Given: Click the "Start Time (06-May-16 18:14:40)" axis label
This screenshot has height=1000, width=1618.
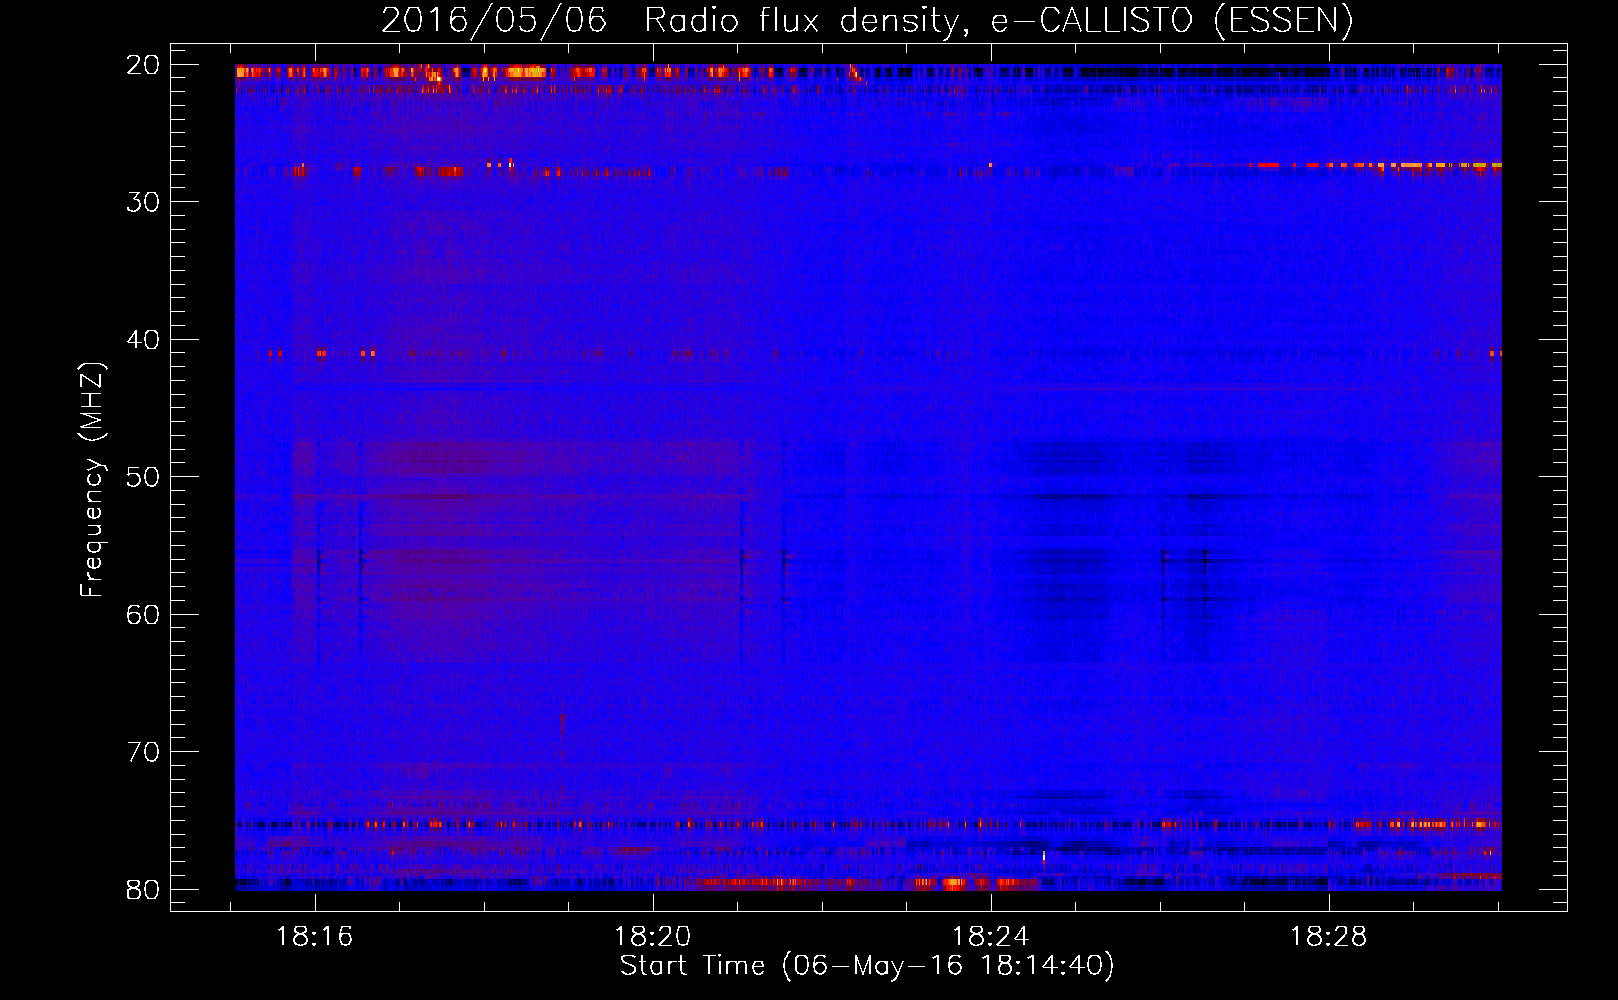Looking at the screenshot, I should tap(867, 966).
